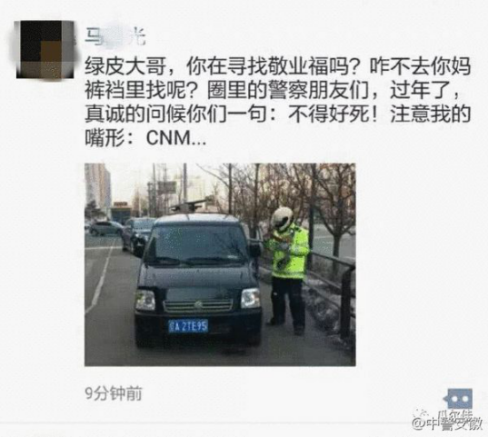Click the silver car in photo background
This screenshot has height=437, width=489.
click(106, 228)
